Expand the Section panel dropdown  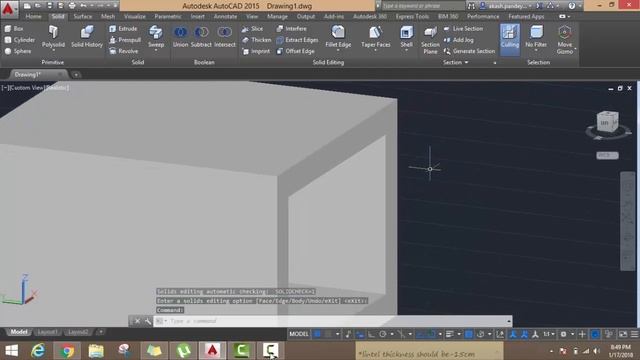pos(456,62)
